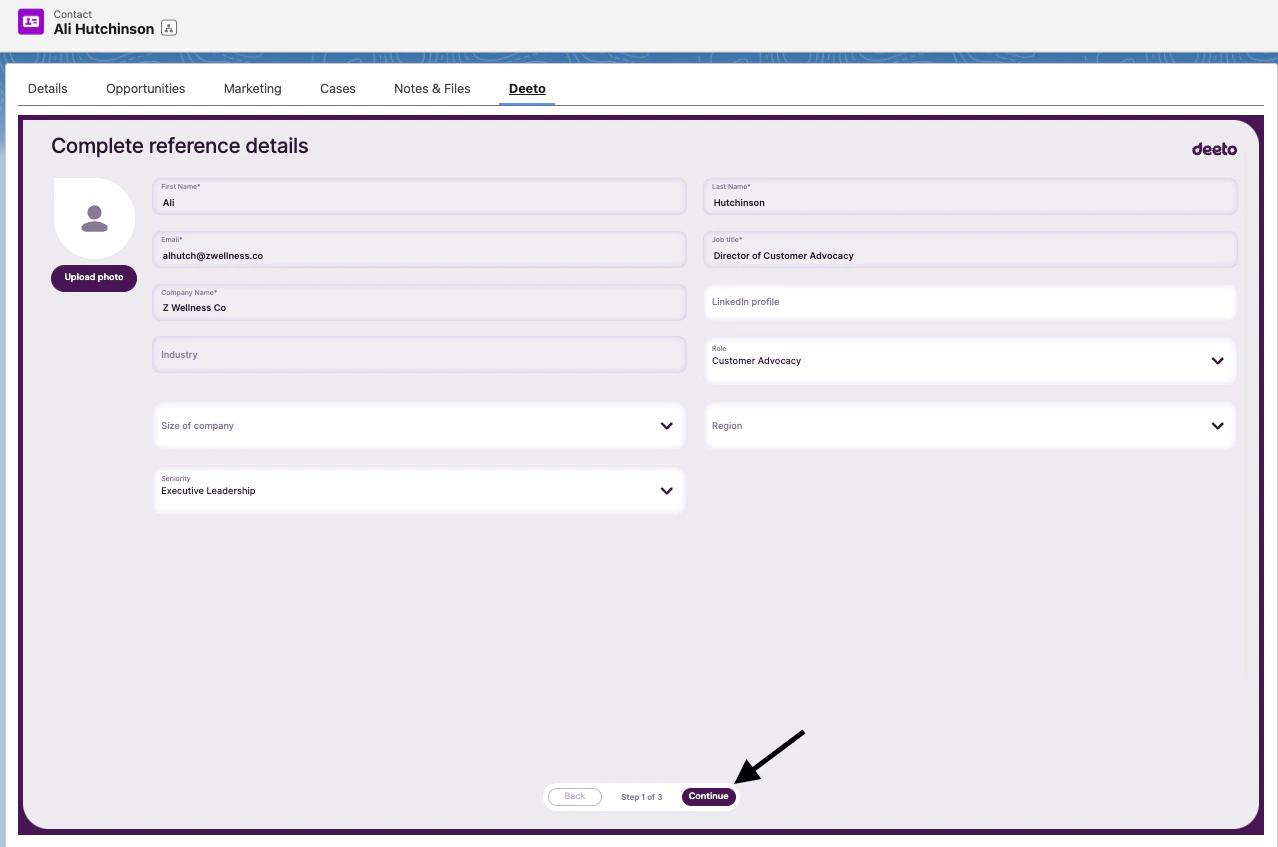Image resolution: width=1278 pixels, height=847 pixels.
Task: Open the Marketing tab
Action: [253, 88]
